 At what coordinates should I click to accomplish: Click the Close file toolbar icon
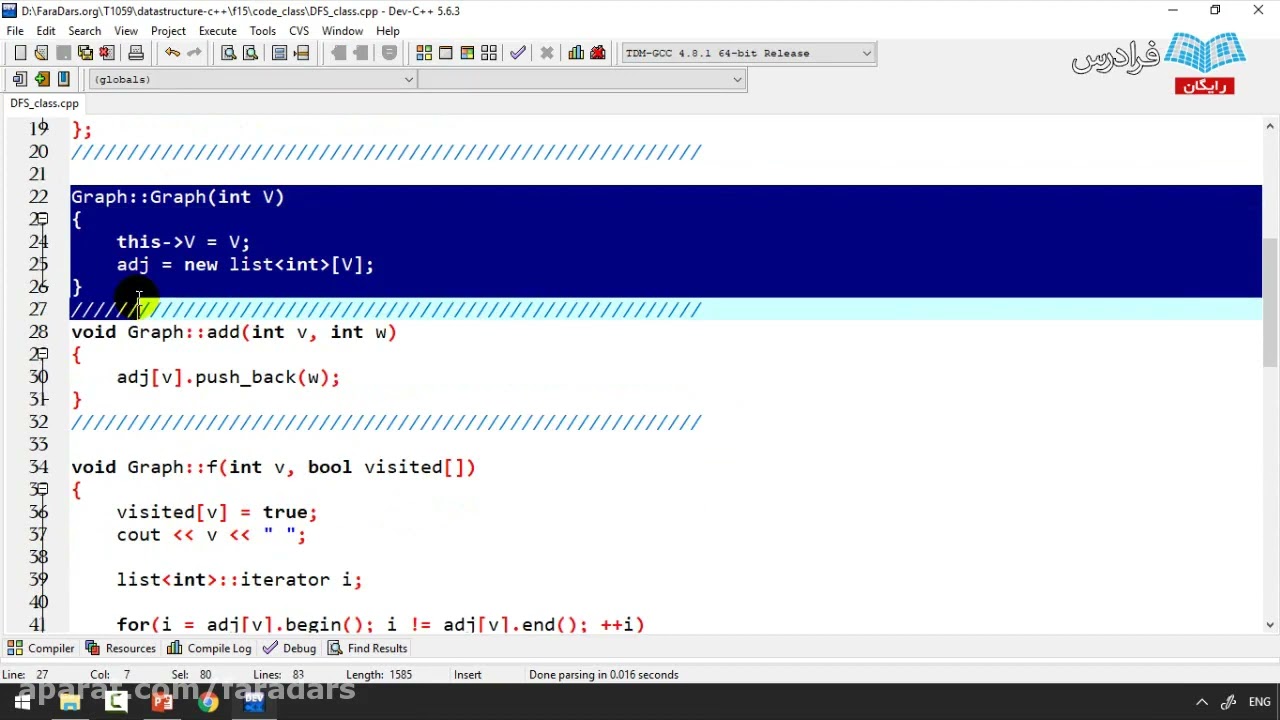(x=107, y=53)
